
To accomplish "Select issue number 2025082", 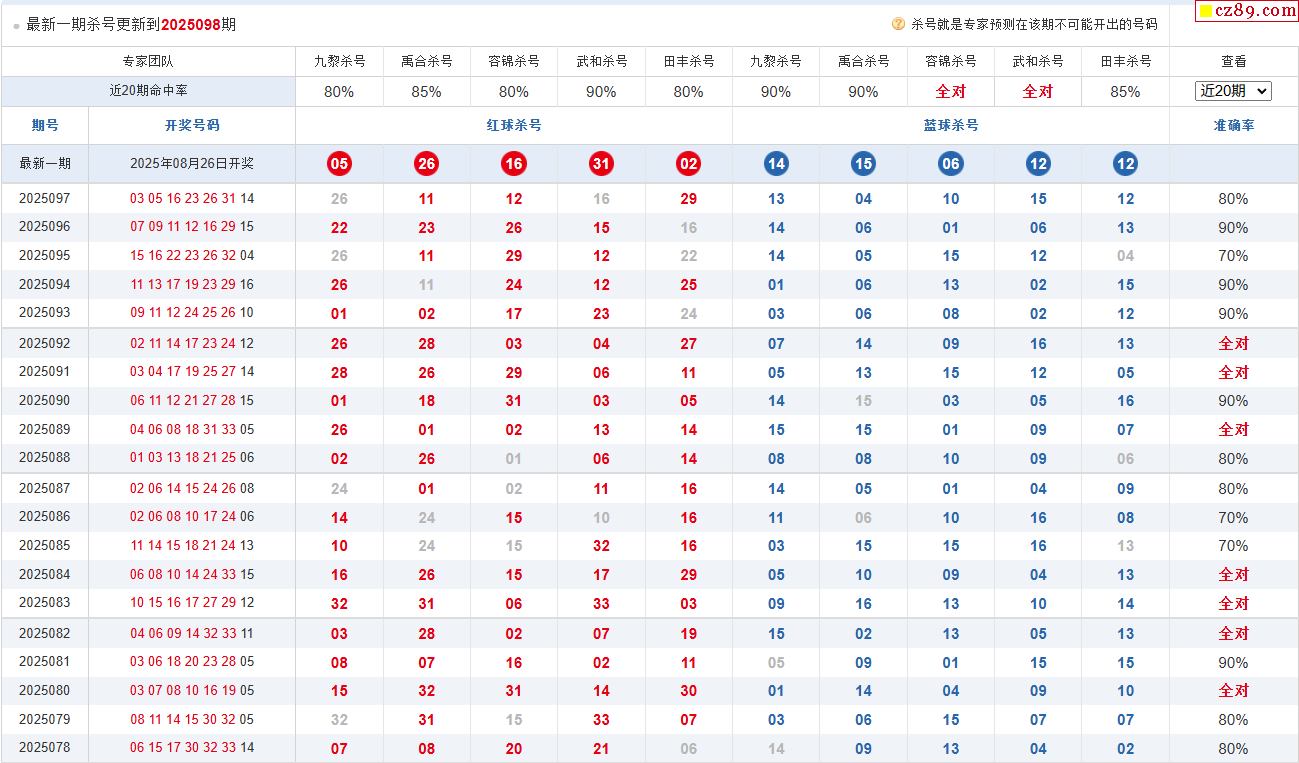I will [x=45, y=633].
